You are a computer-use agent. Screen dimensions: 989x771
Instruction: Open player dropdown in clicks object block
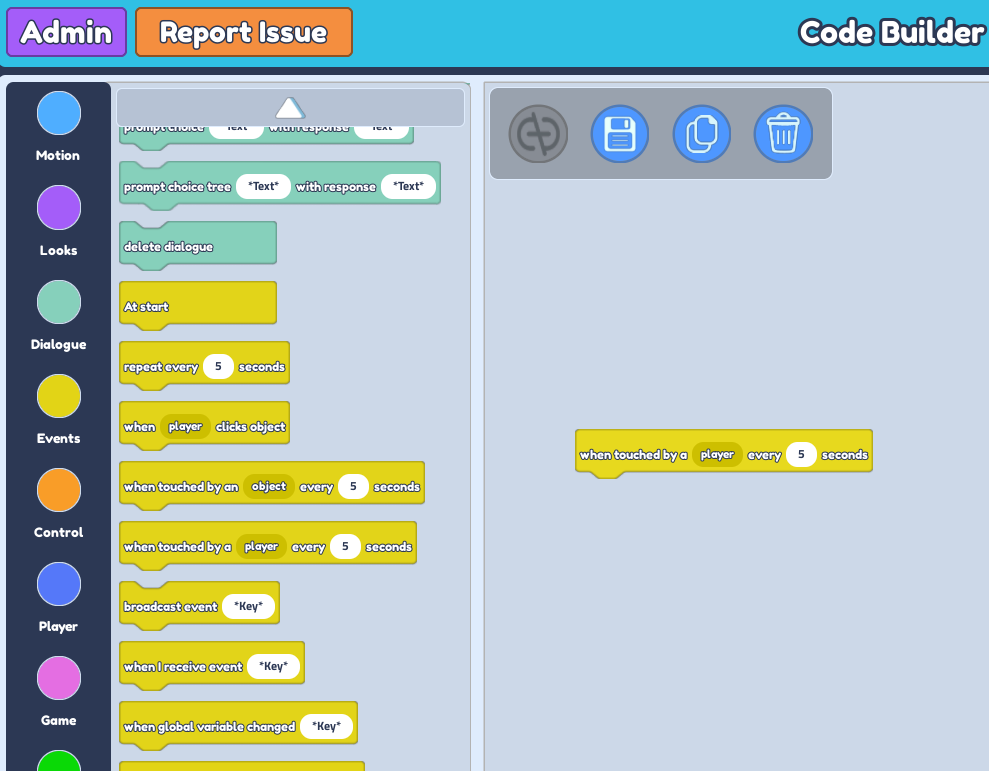tap(185, 427)
